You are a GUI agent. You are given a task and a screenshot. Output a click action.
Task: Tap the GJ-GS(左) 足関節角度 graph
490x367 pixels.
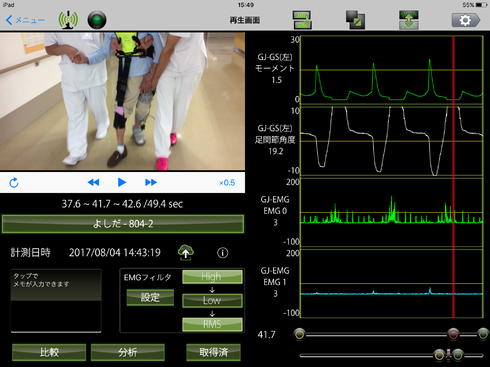tap(392, 141)
